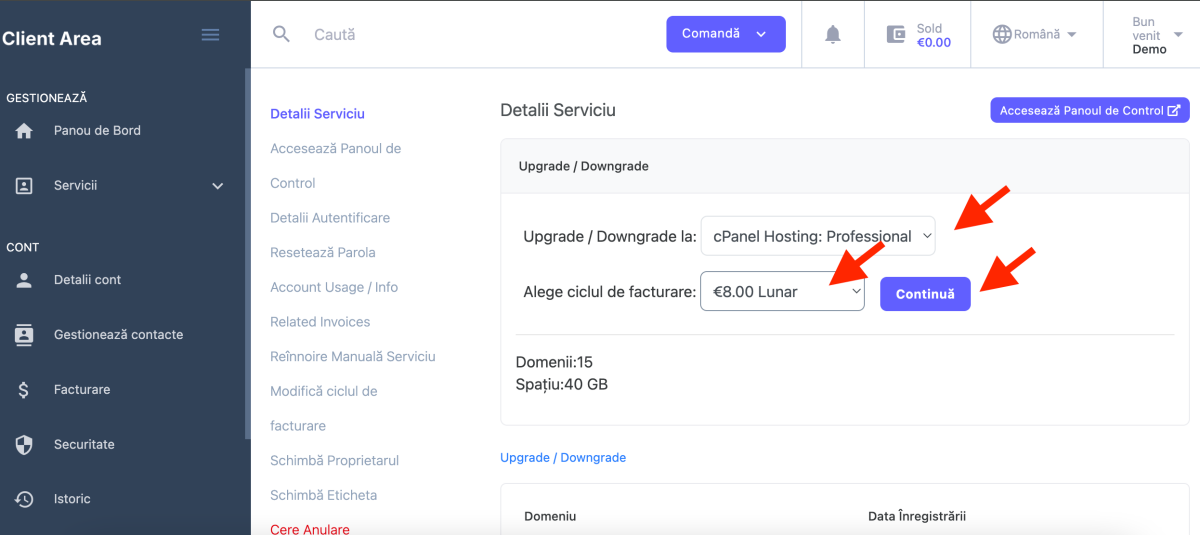The image size is (1200, 535).
Task: Click the Facturare dollar icon
Action: [x=24, y=390]
